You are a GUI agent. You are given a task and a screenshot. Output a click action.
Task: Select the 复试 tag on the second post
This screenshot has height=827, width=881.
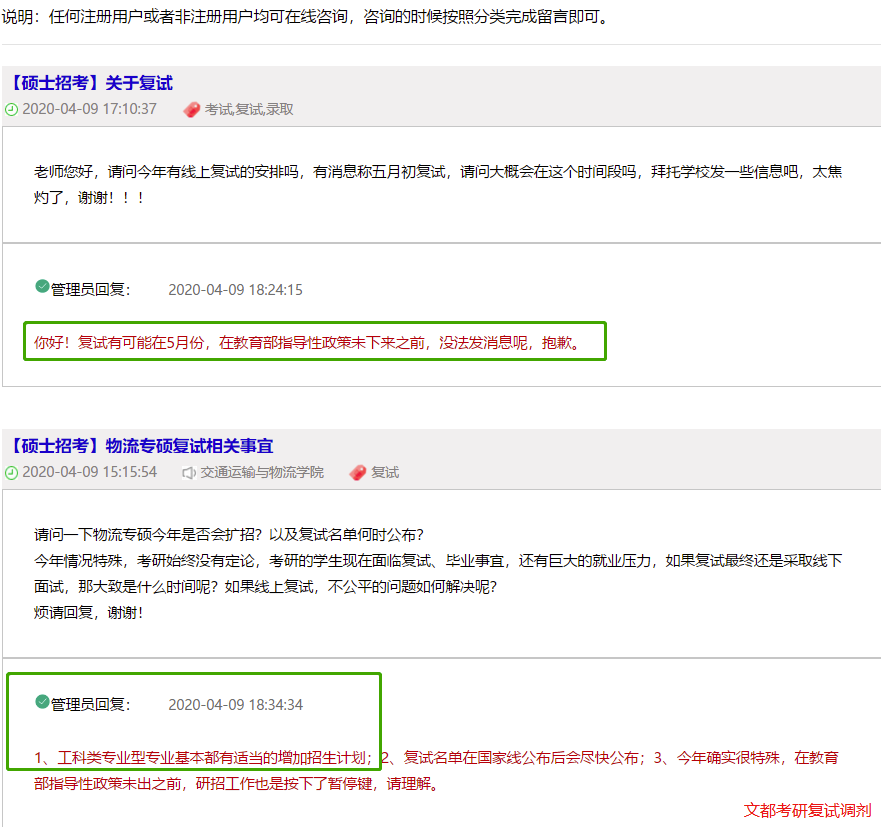click(x=385, y=472)
